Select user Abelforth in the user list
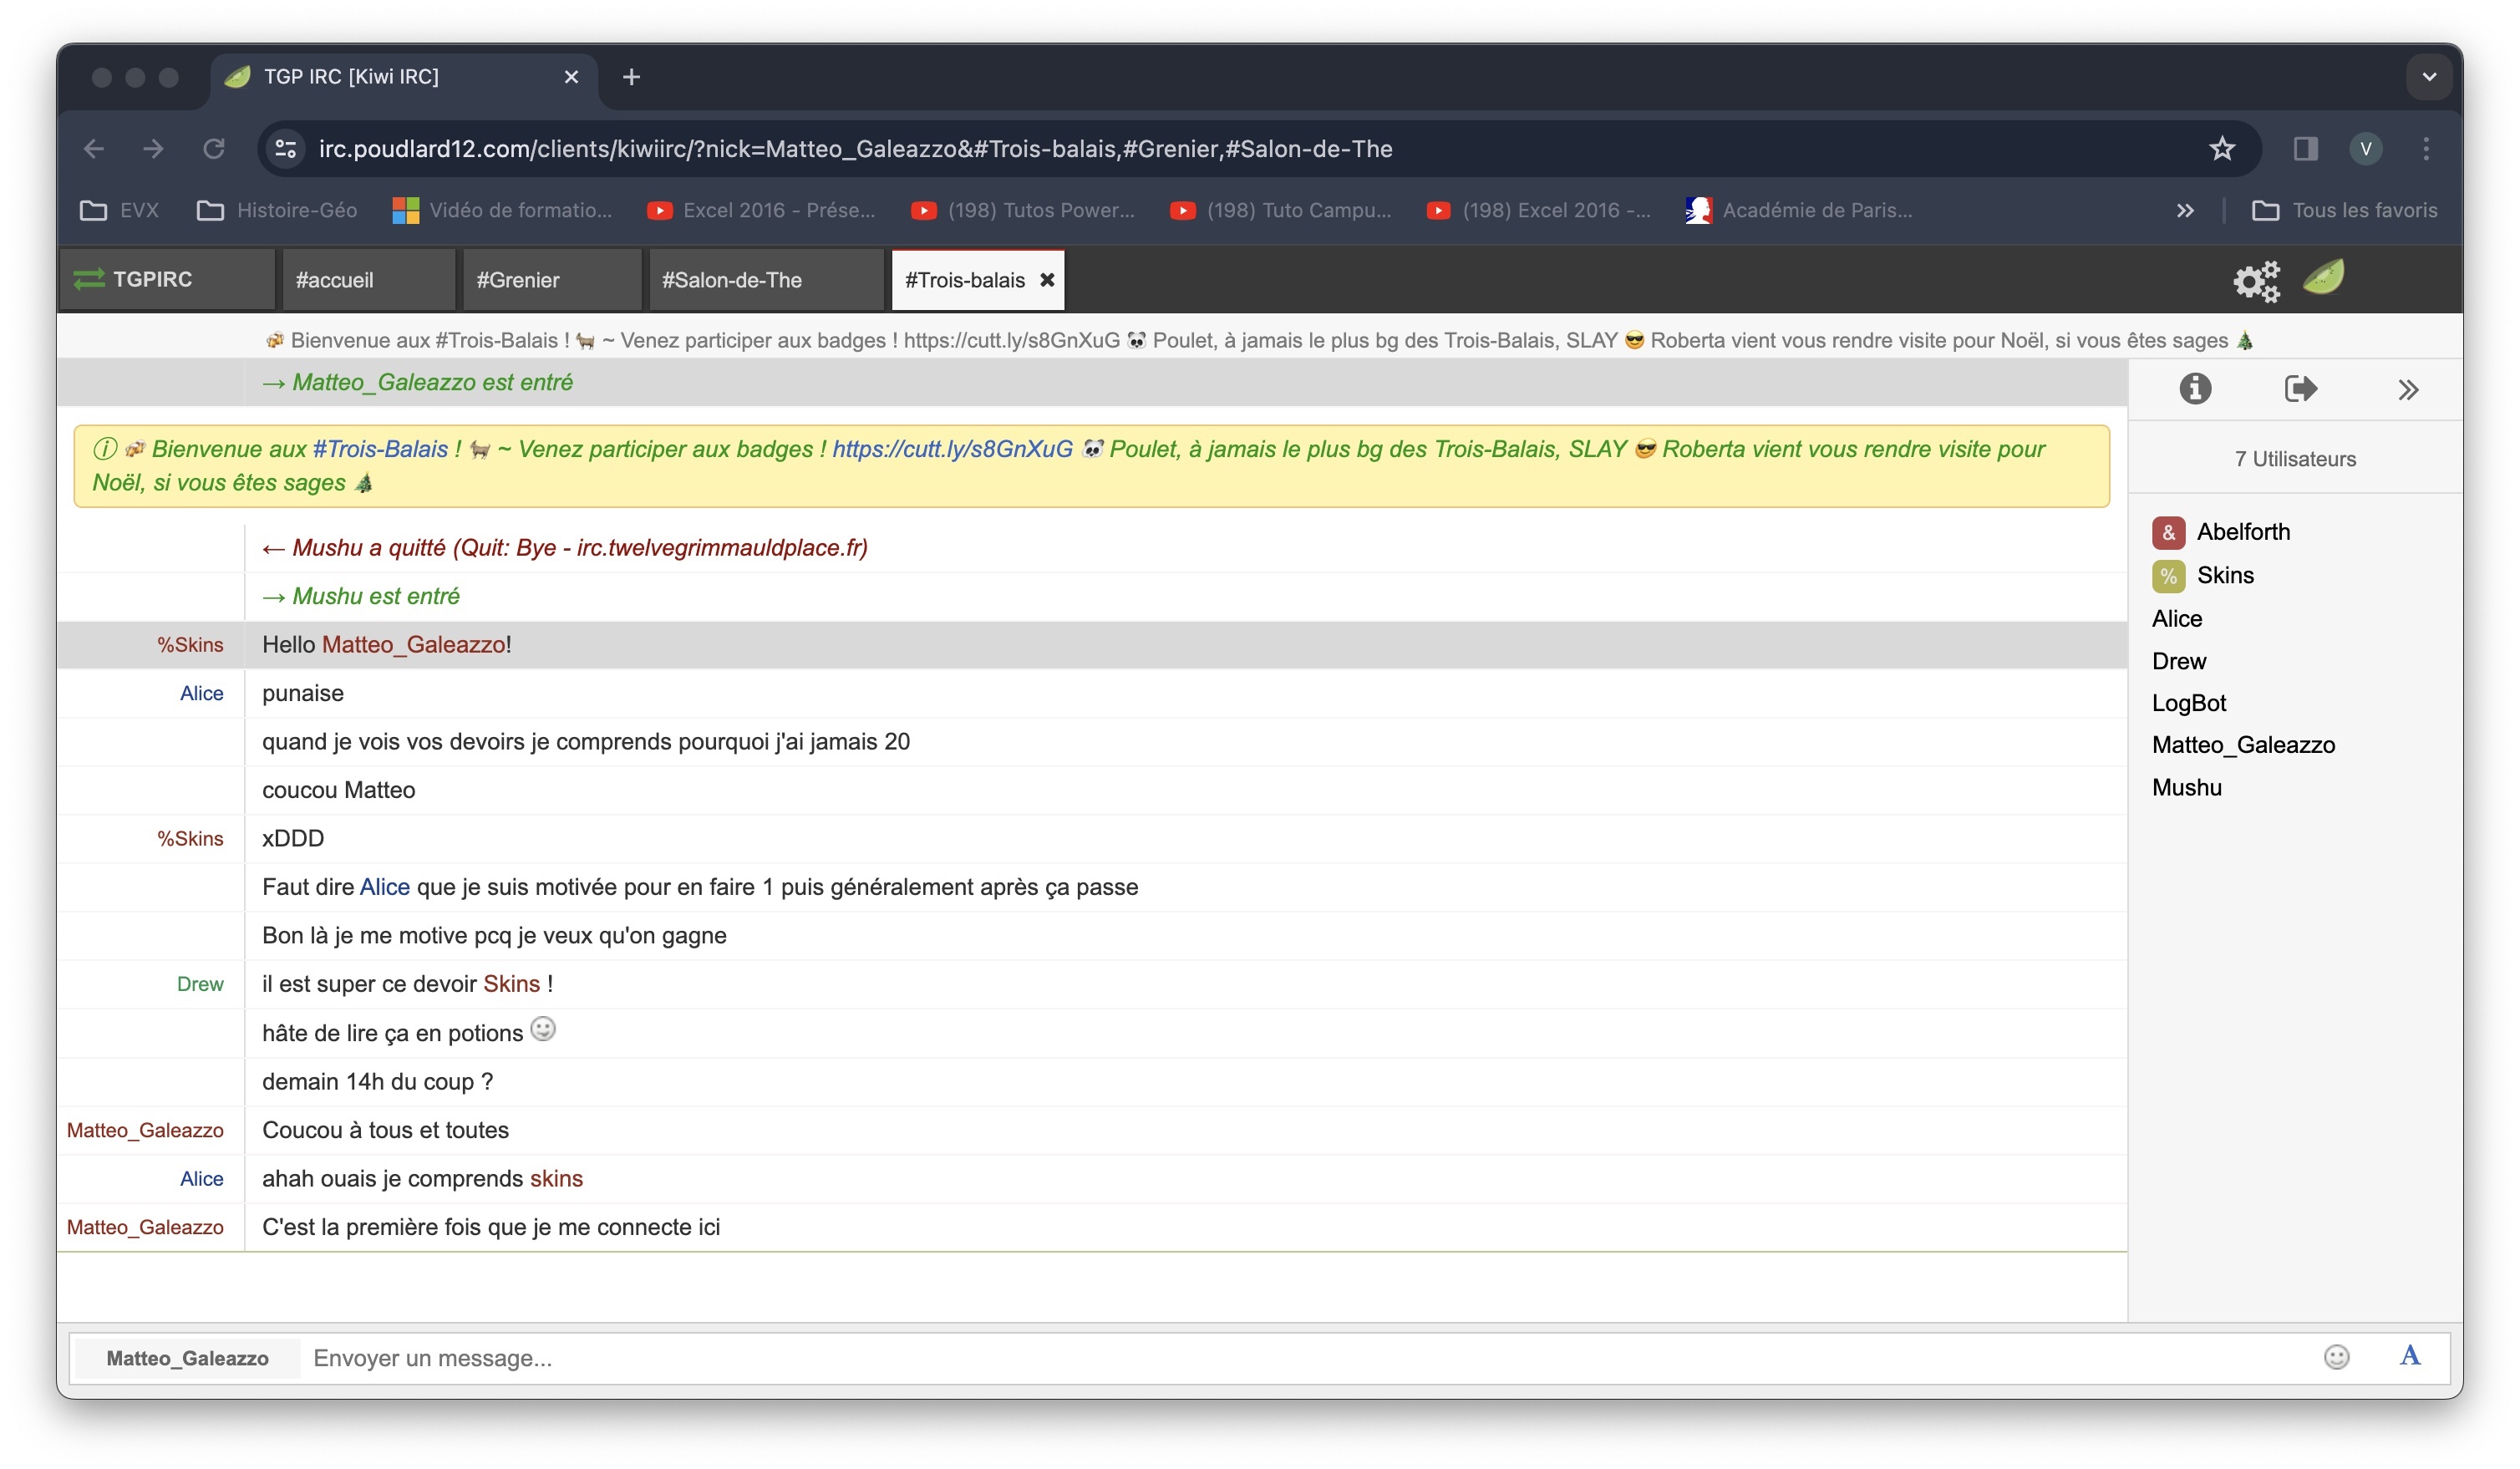This screenshot has width=2520, height=1469. click(2242, 532)
